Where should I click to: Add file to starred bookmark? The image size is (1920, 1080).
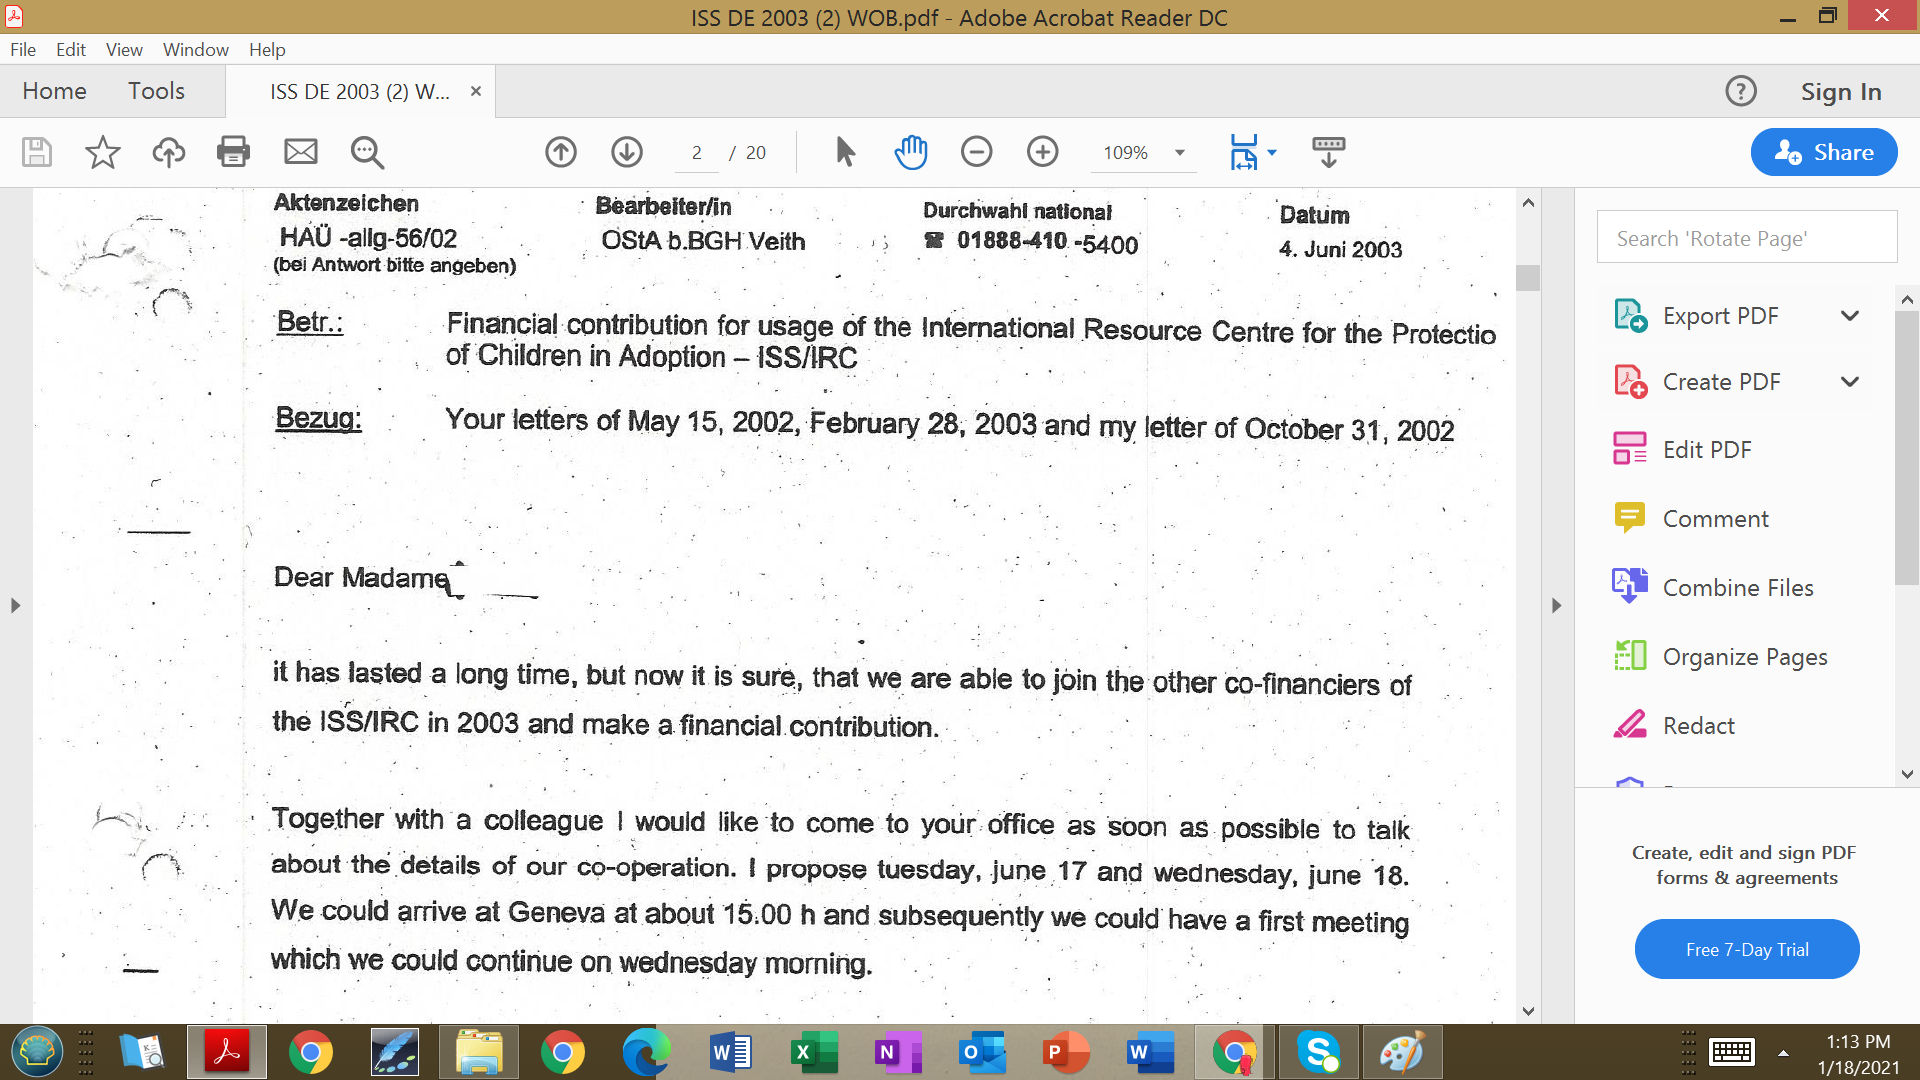pyautogui.click(x=102, y=152)
